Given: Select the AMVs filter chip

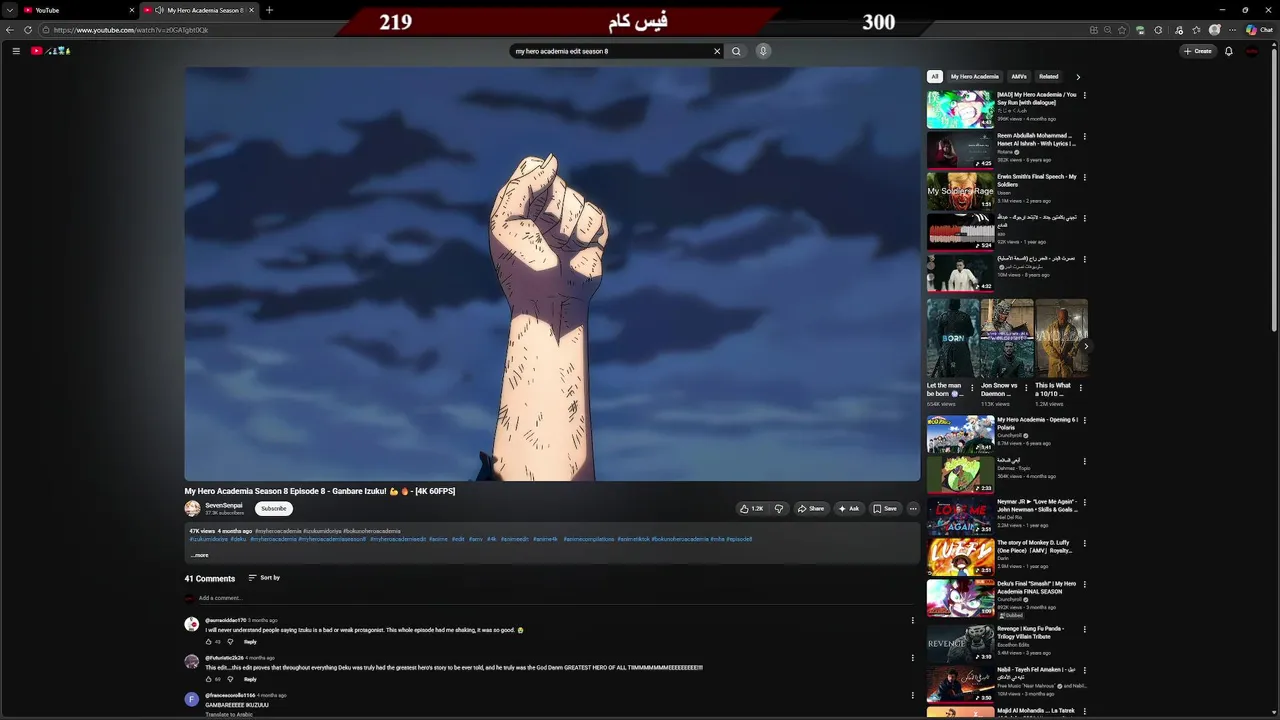Looking at the screenshot, I should 1019,76.
